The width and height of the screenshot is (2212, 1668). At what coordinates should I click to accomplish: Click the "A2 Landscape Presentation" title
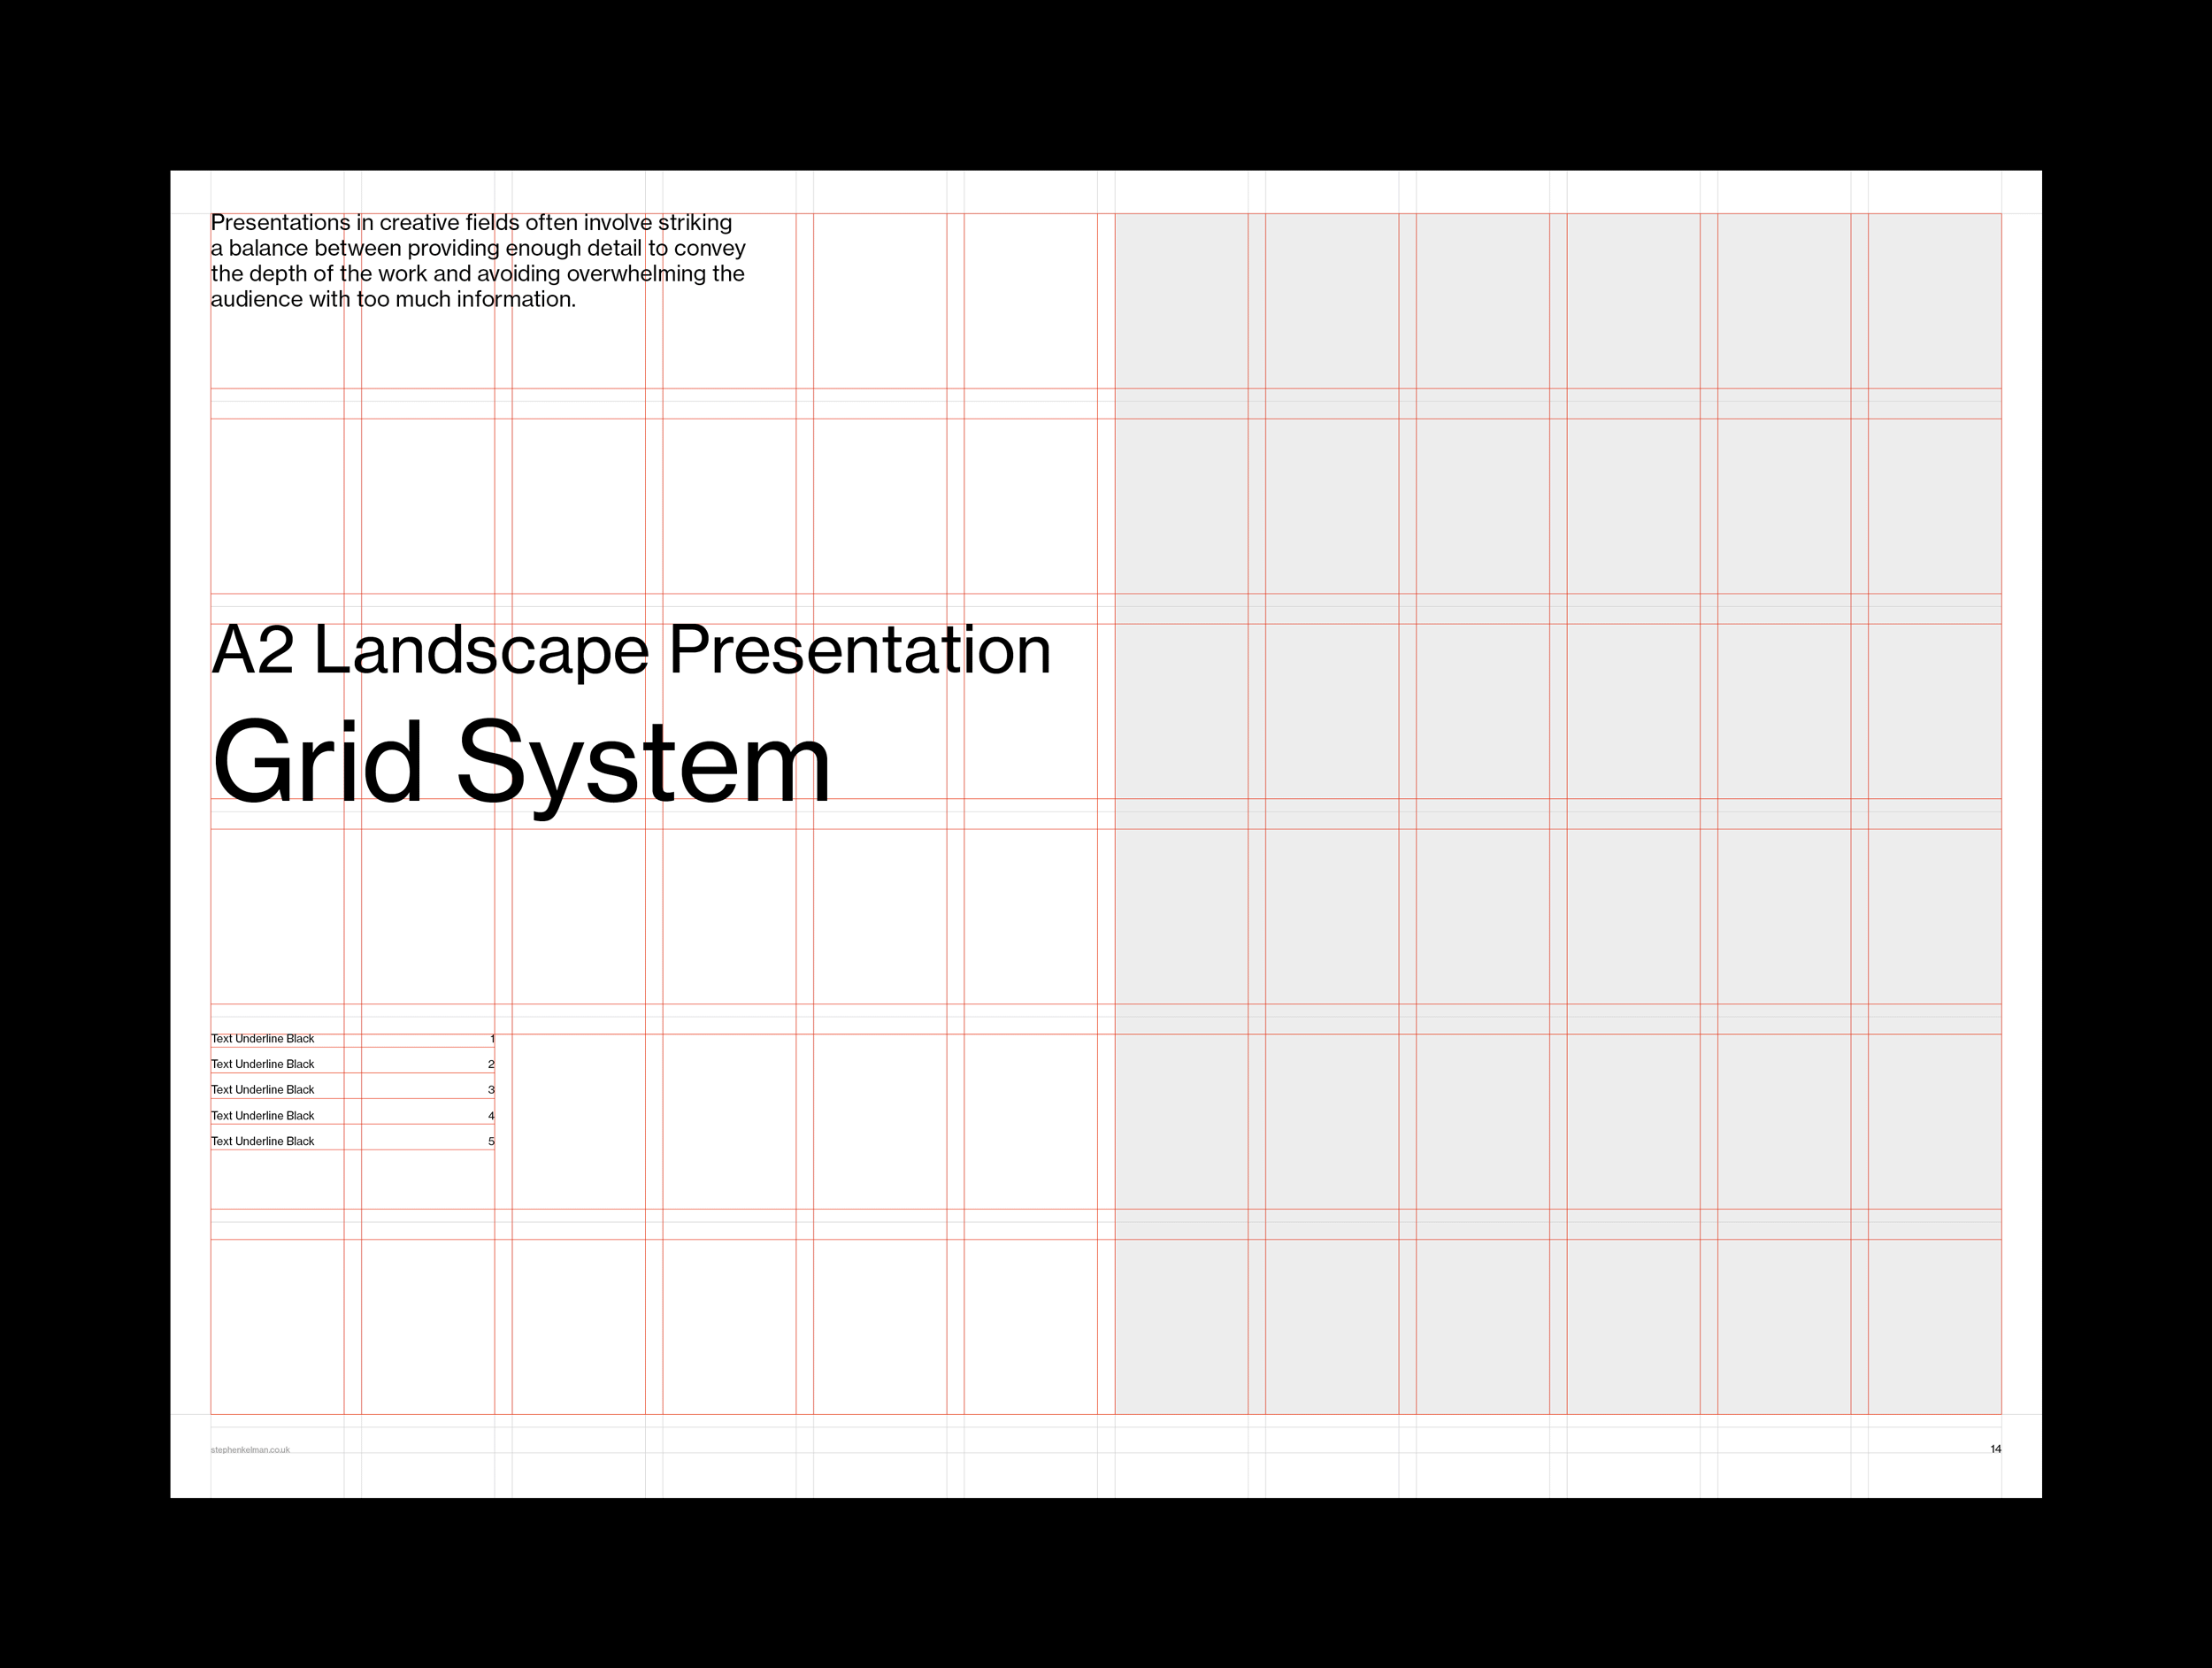pos(631,650)
